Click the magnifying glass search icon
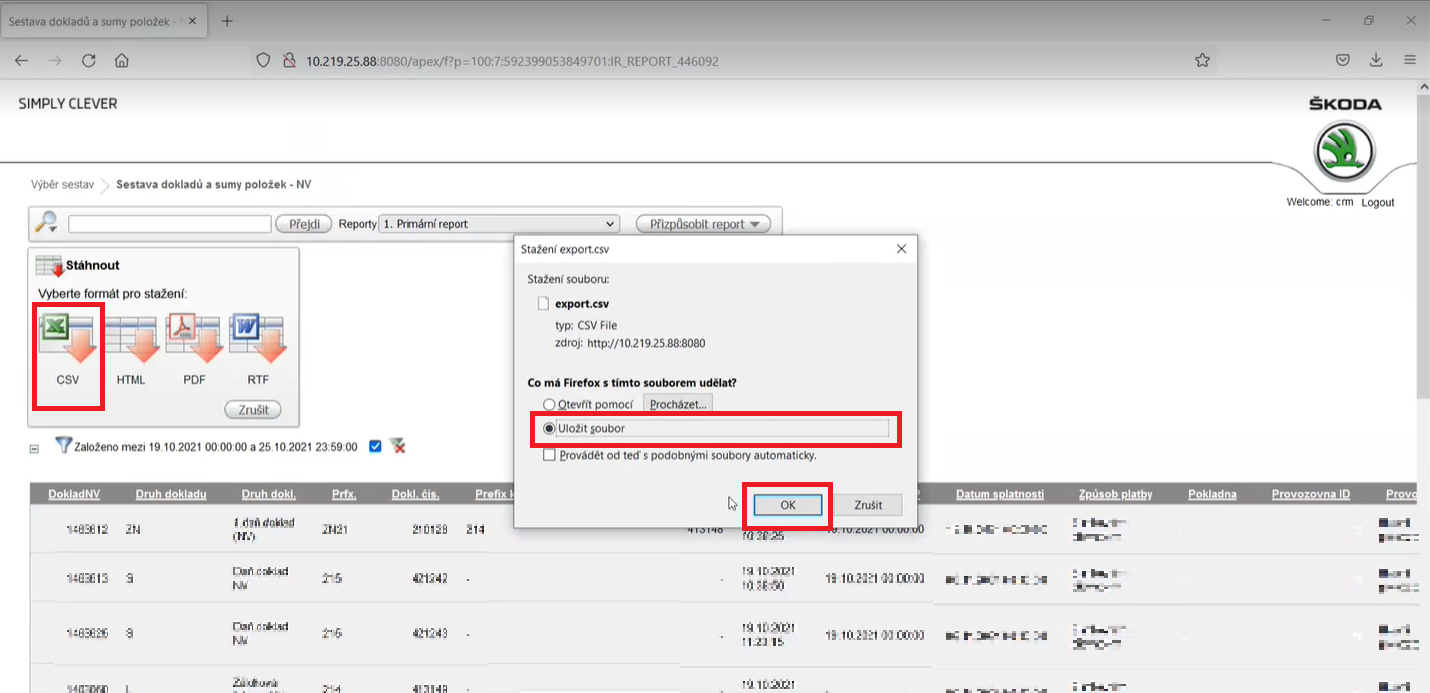 pos(46,223)
